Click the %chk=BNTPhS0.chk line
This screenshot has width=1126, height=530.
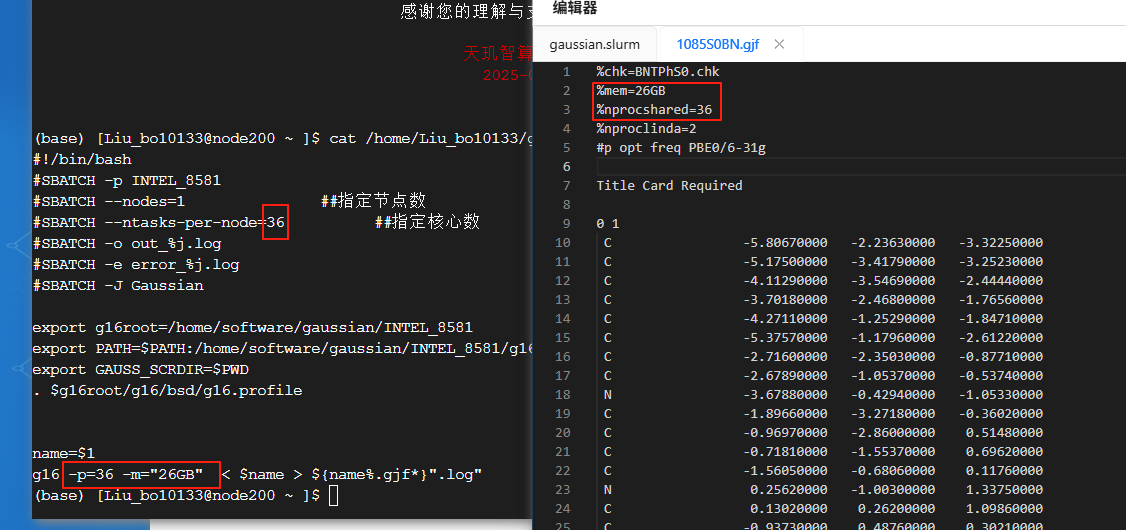click(657, 72)
